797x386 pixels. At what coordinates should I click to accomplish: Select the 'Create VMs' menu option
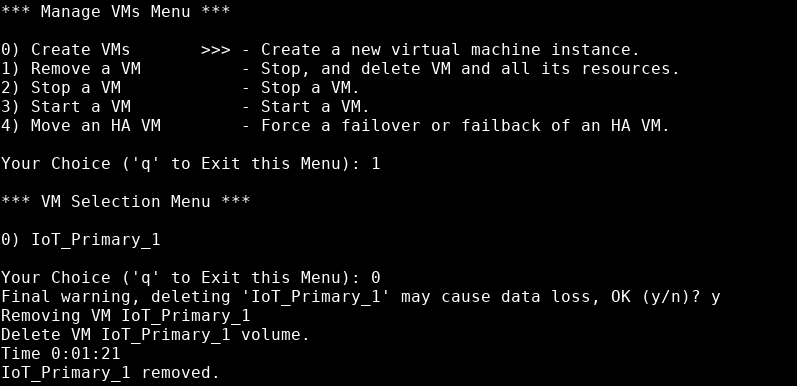click(x=65, y=49)
